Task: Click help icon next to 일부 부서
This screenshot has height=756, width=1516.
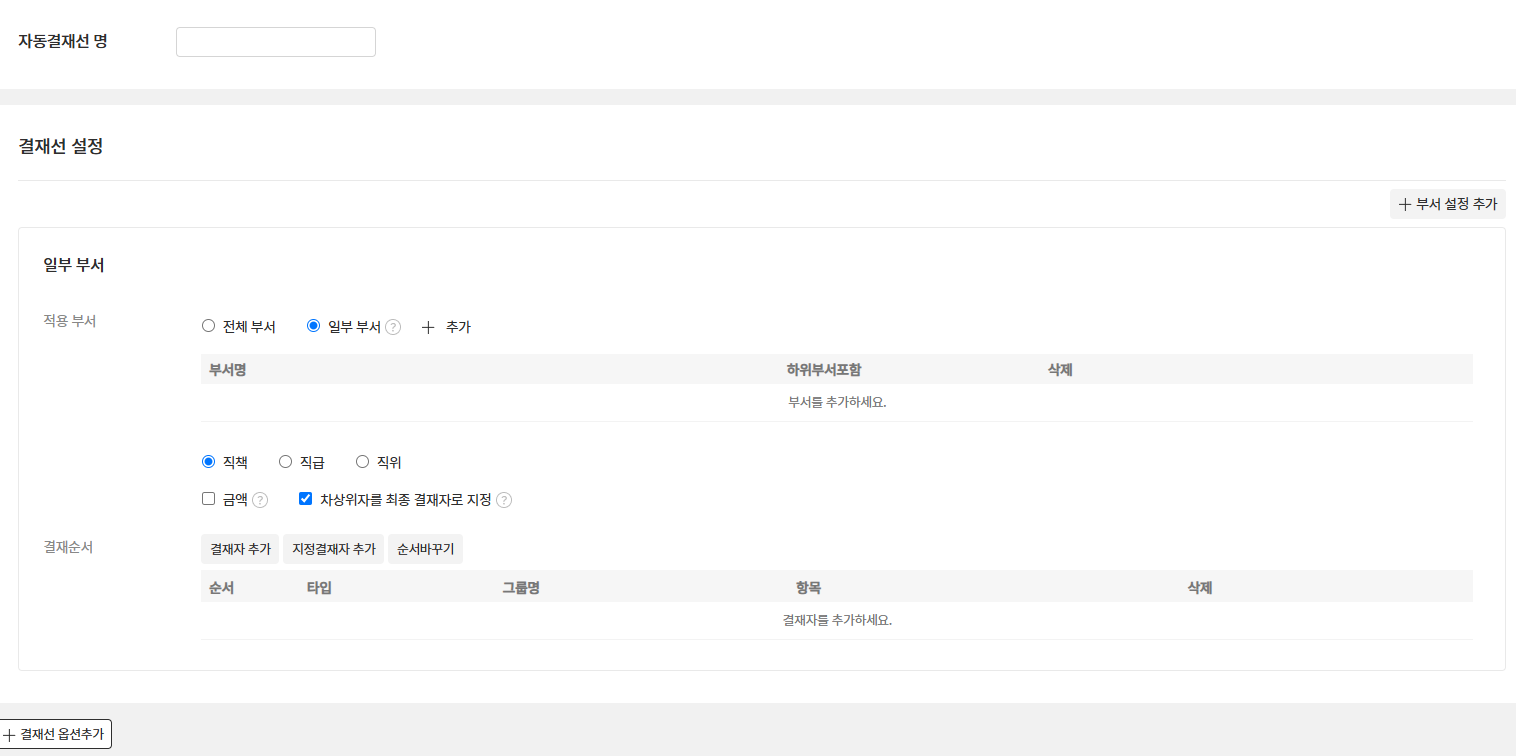Action: click(393, 327)
